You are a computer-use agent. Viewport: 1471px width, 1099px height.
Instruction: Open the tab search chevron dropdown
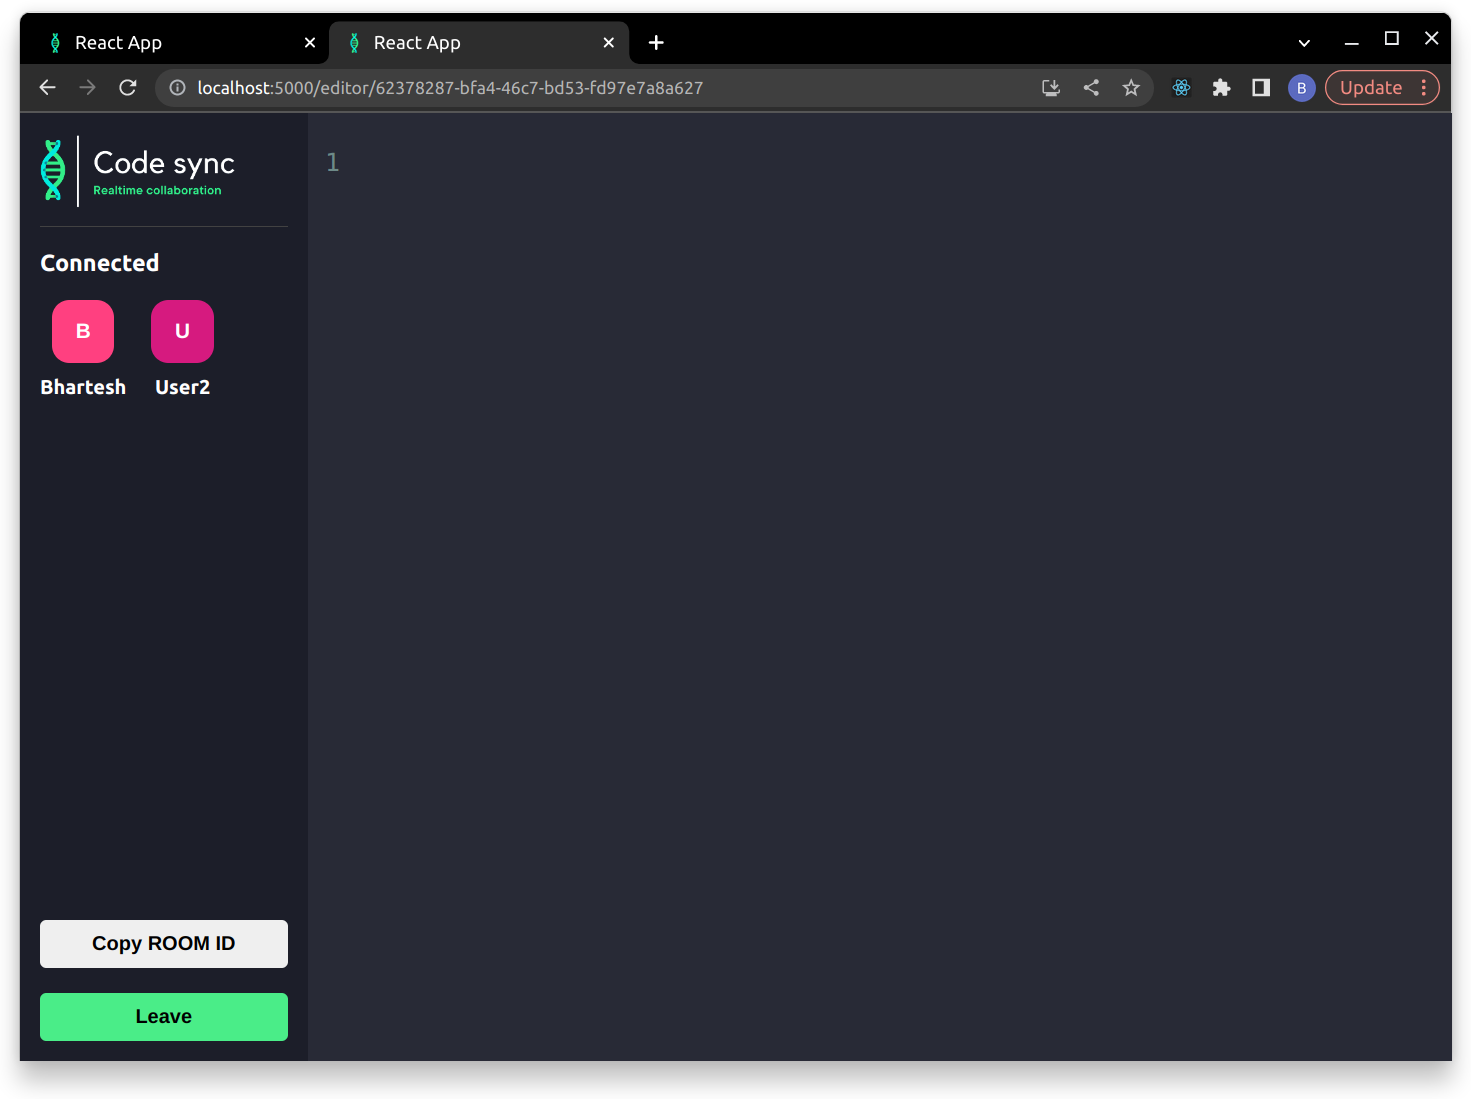pos(1303,42)
